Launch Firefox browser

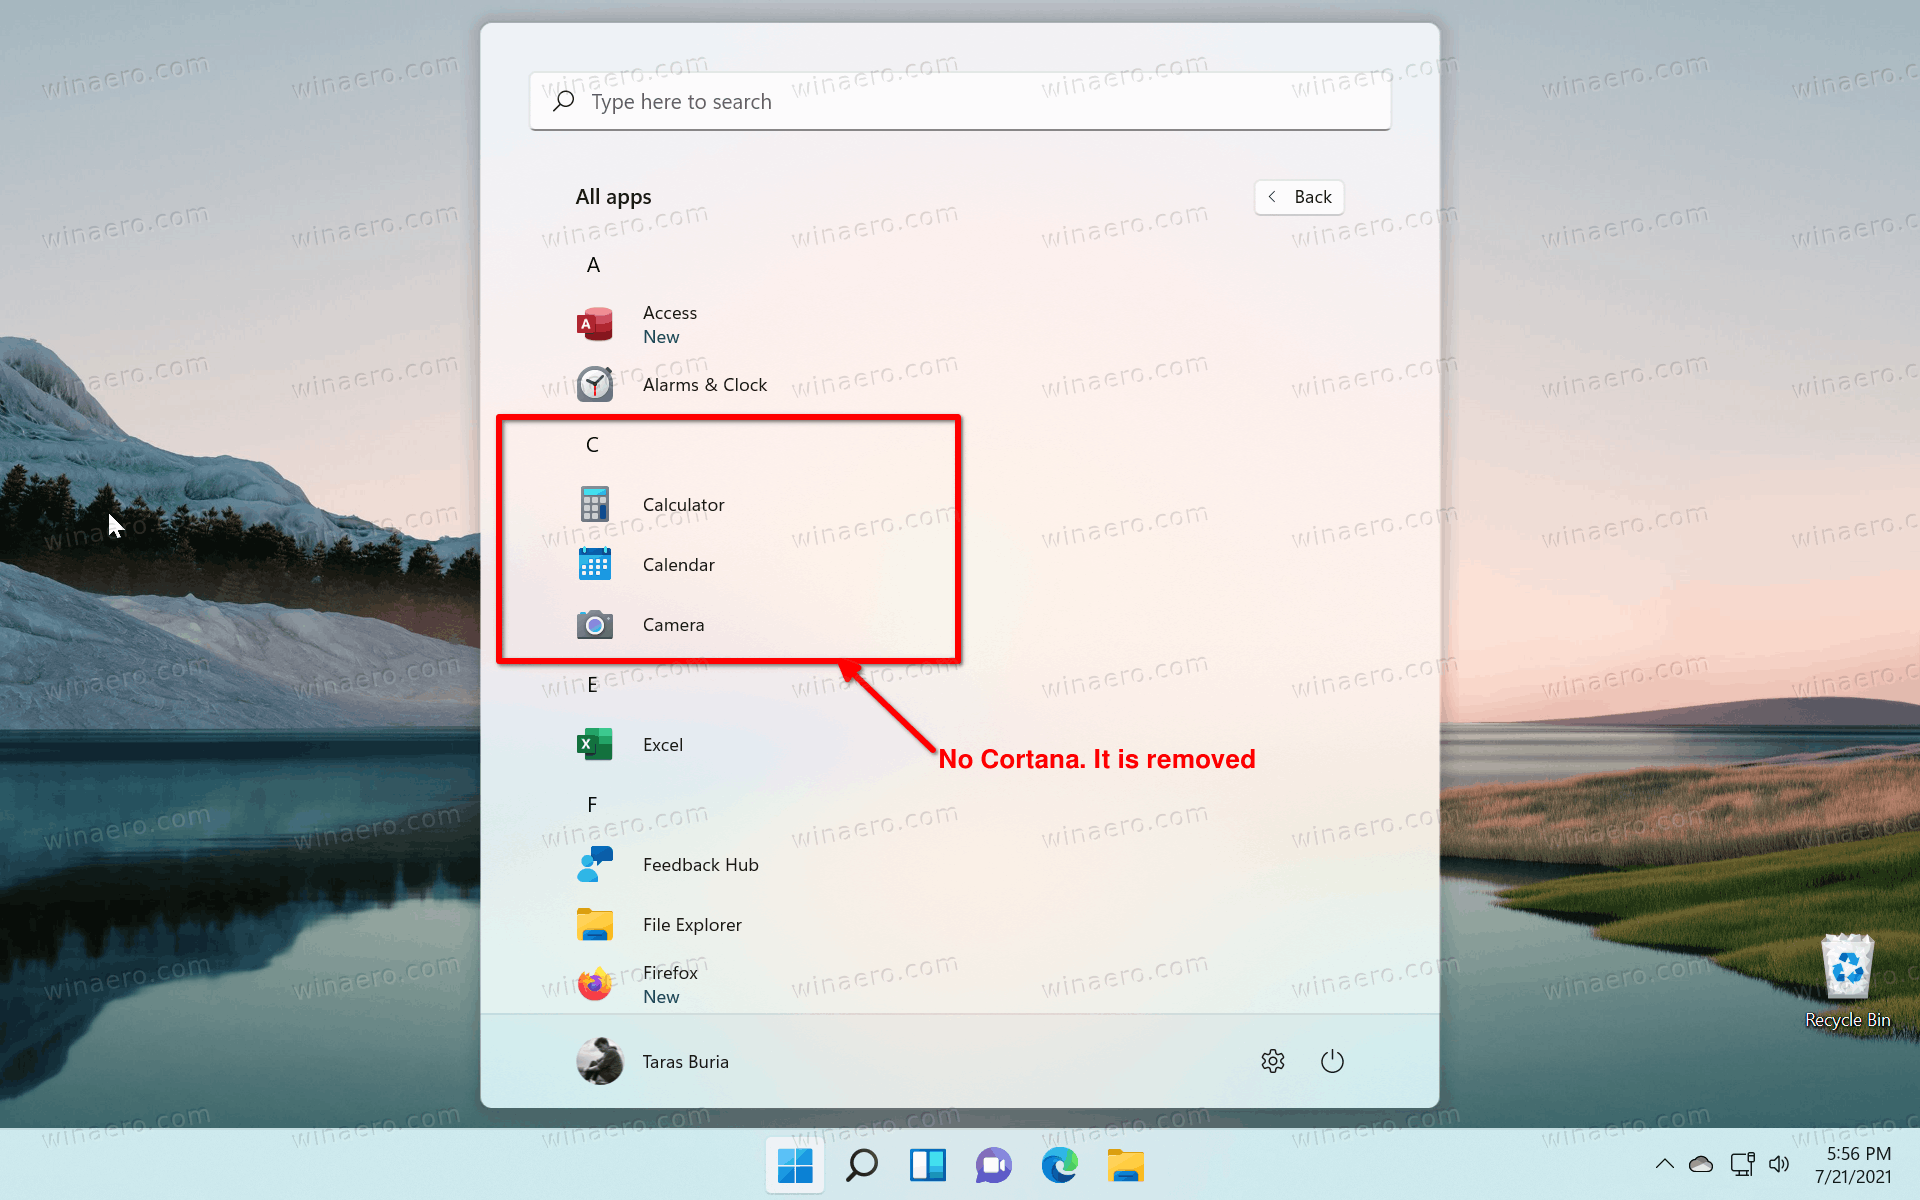click(x=669, y=983)
